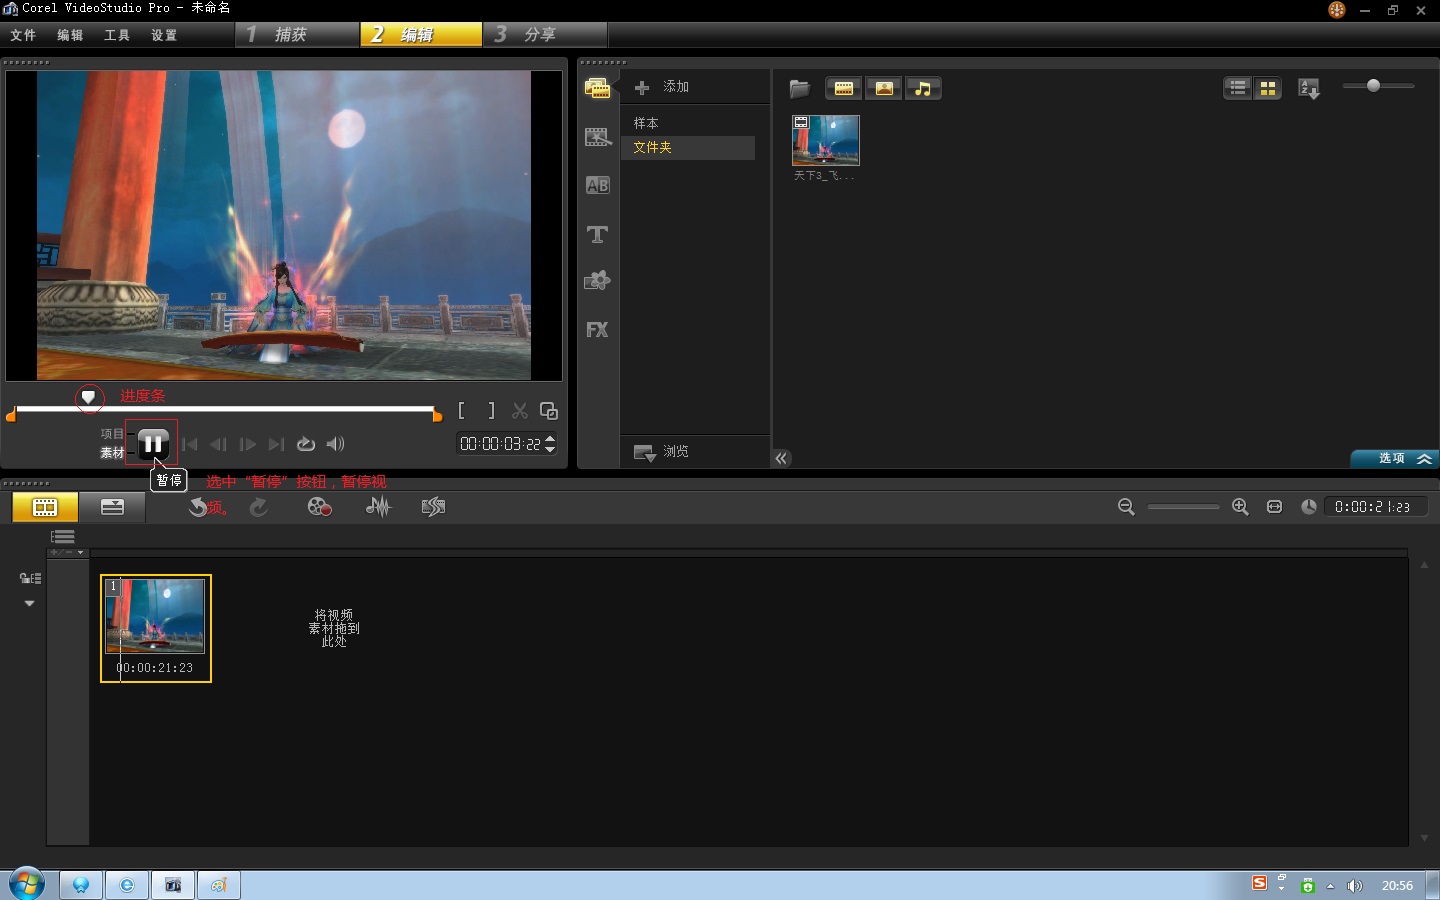Jump to the clip end with End button
The image size is (1440, 900).
pyautogui.click(x=276, y=444)
